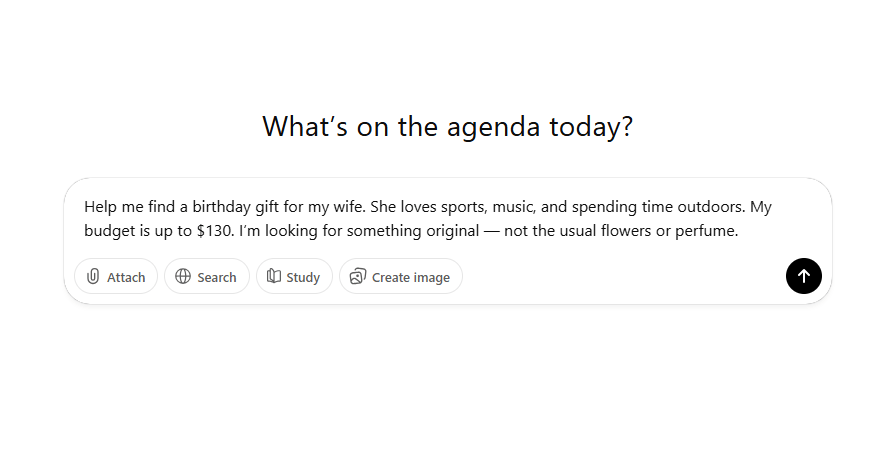Image resolution: width=896 pixels, height=474 pixels.
Task: Click the paperclip Attach icon
Action: [93, 277]
